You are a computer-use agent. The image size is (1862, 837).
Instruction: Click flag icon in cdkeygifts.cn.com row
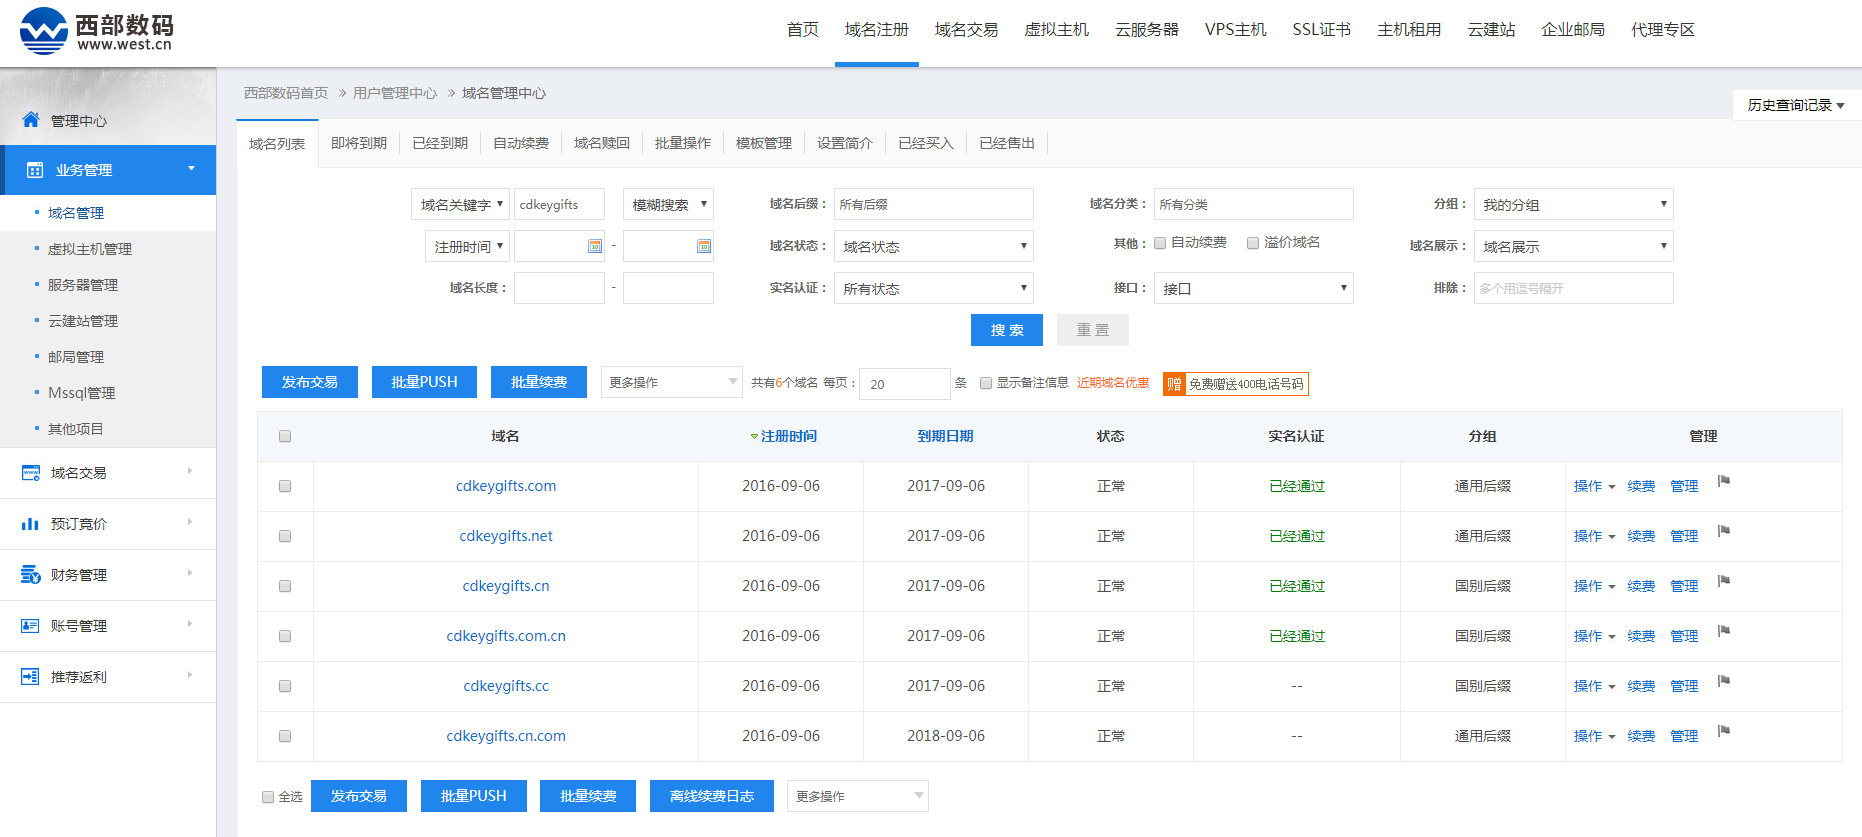tap(1724, 731)
